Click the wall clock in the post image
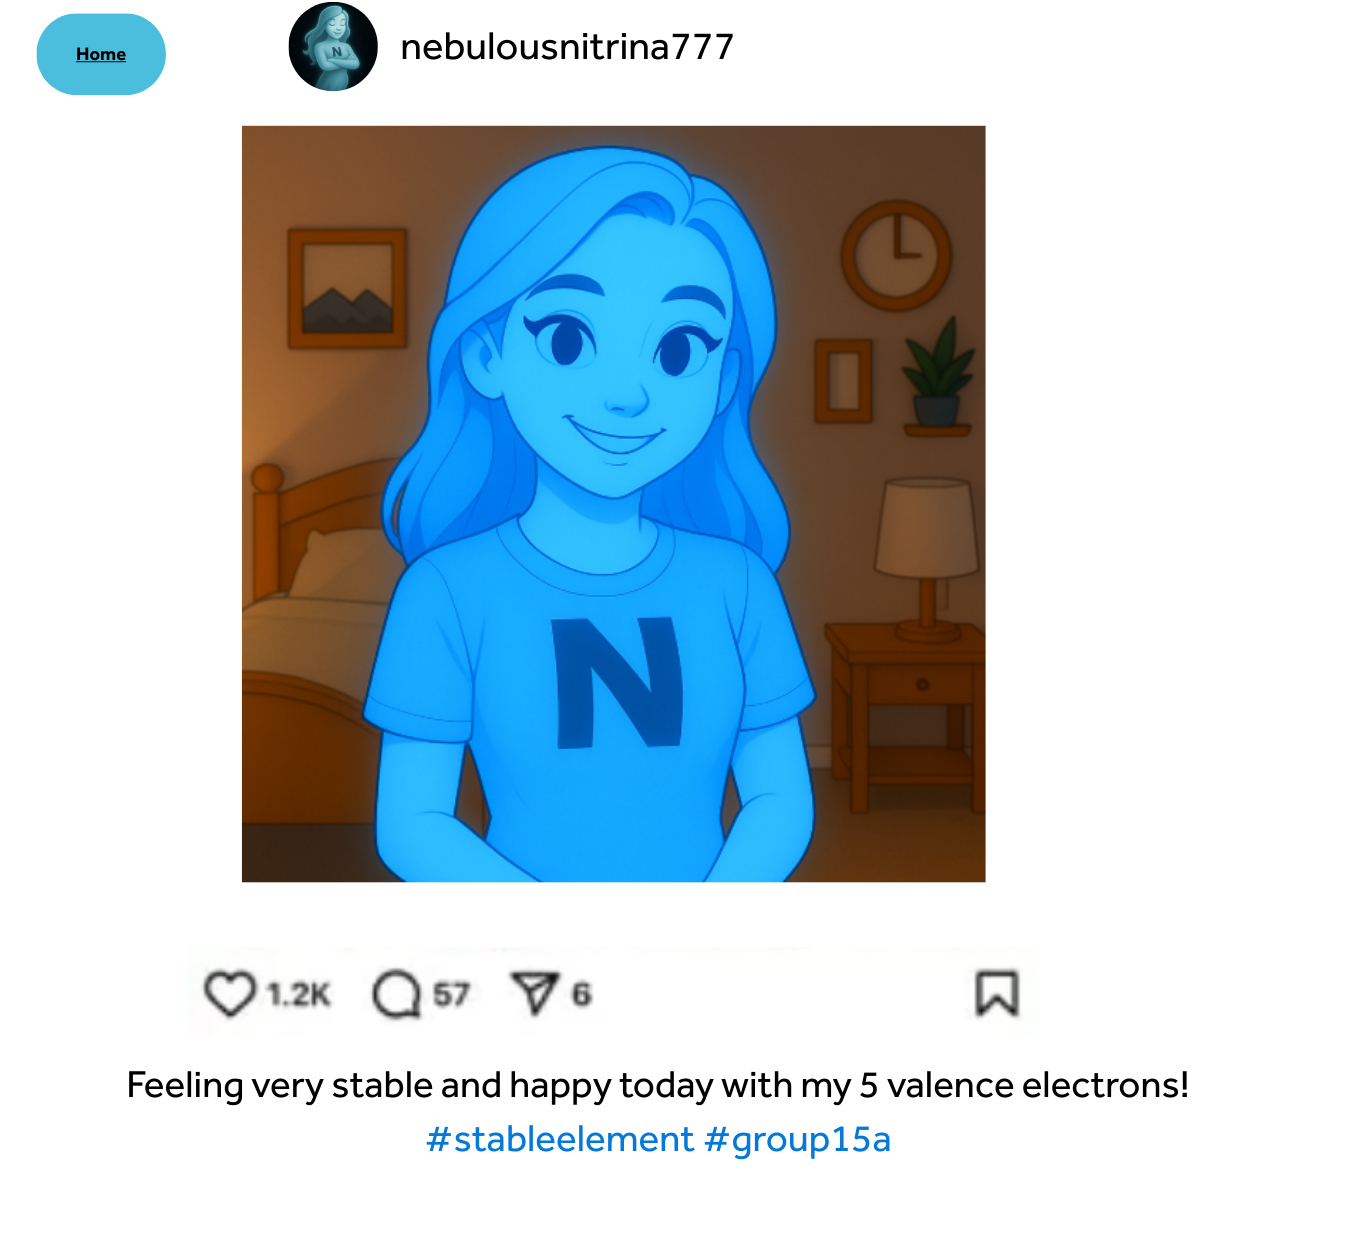Image resolution: width=1366 pixels, height=1256 pixels. (896, 256)
